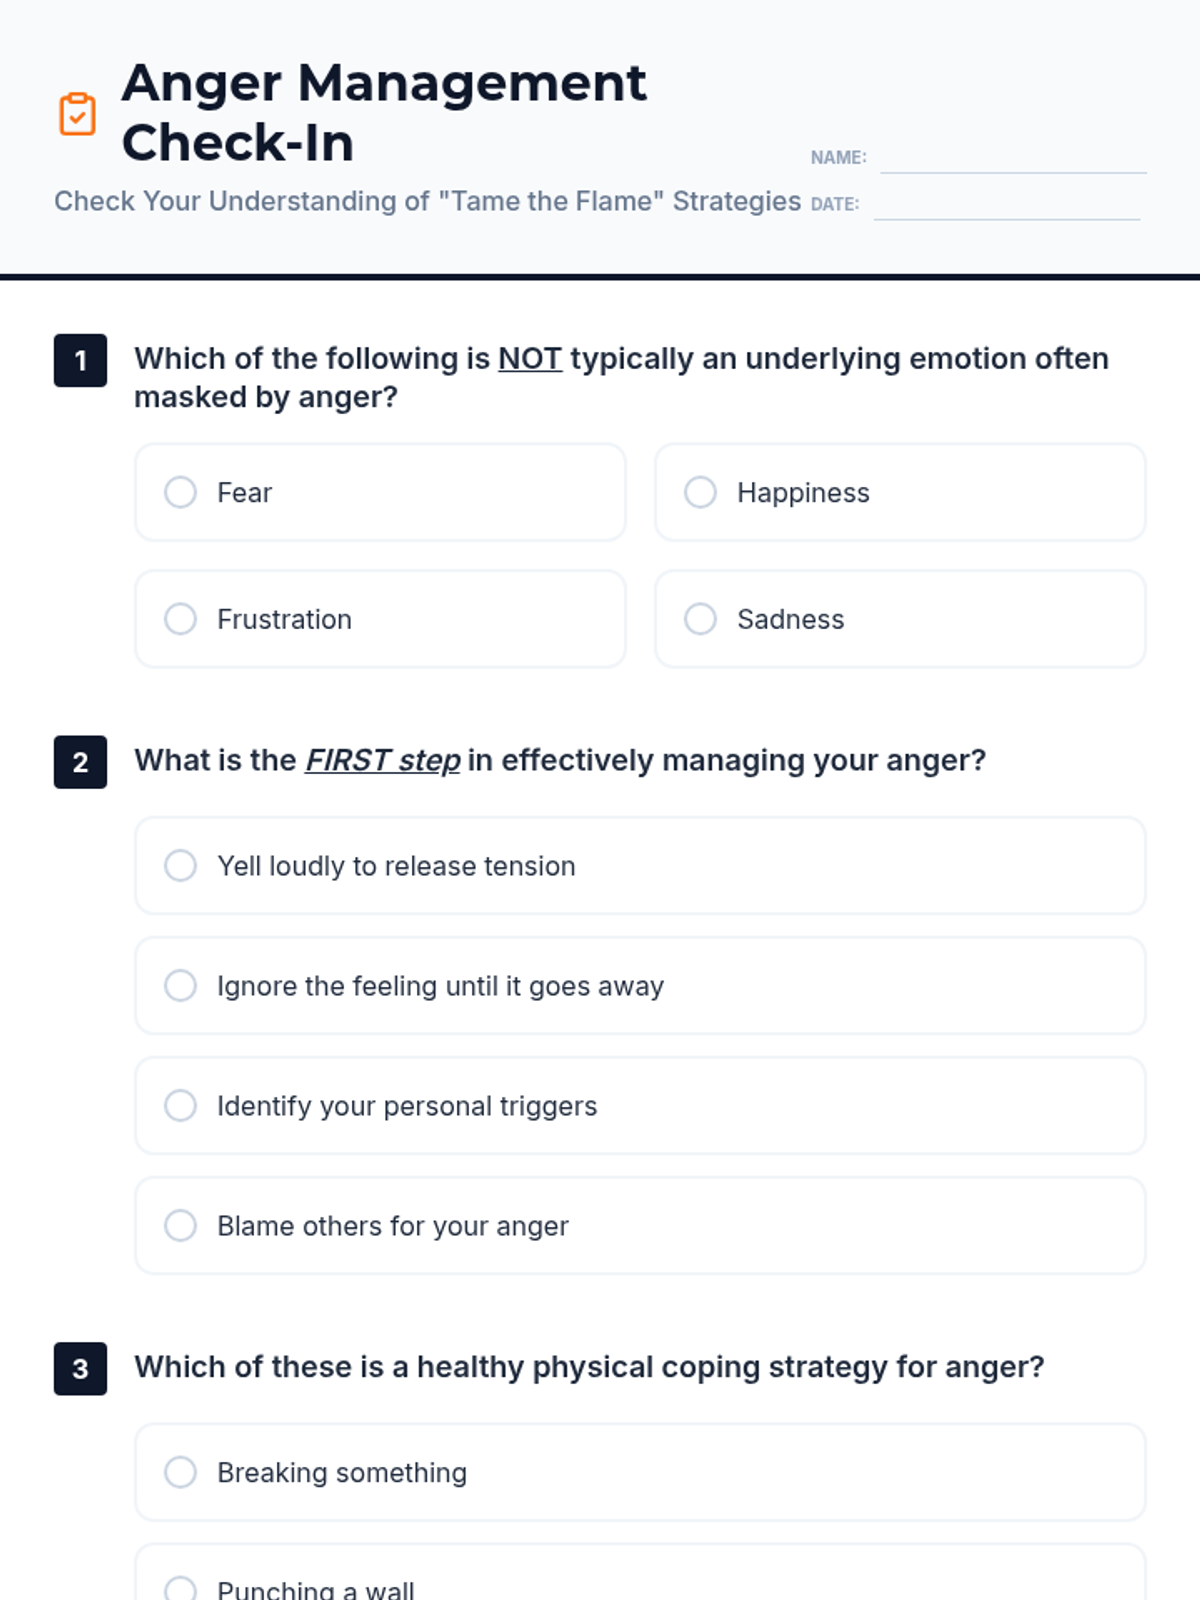Pick the 'Punching a wall' option

point(181,1588)
